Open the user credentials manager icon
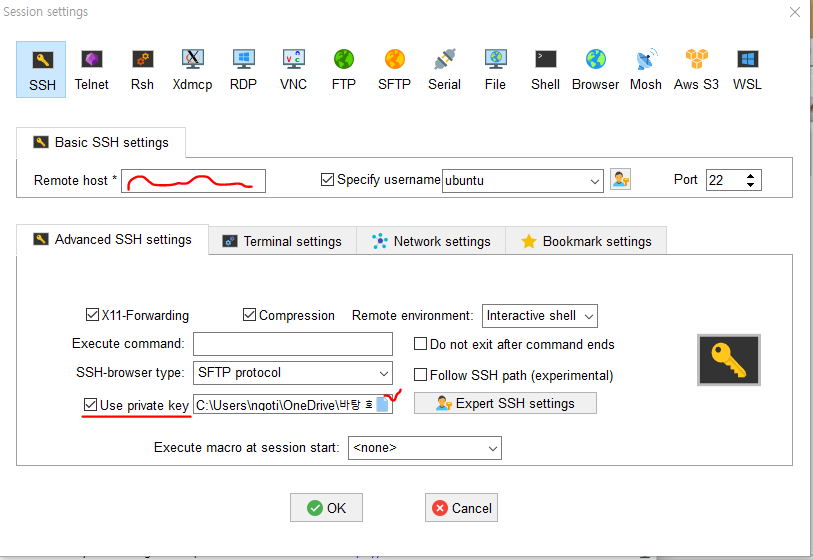This screenshot has width=813, height=560. click(620, 179)
